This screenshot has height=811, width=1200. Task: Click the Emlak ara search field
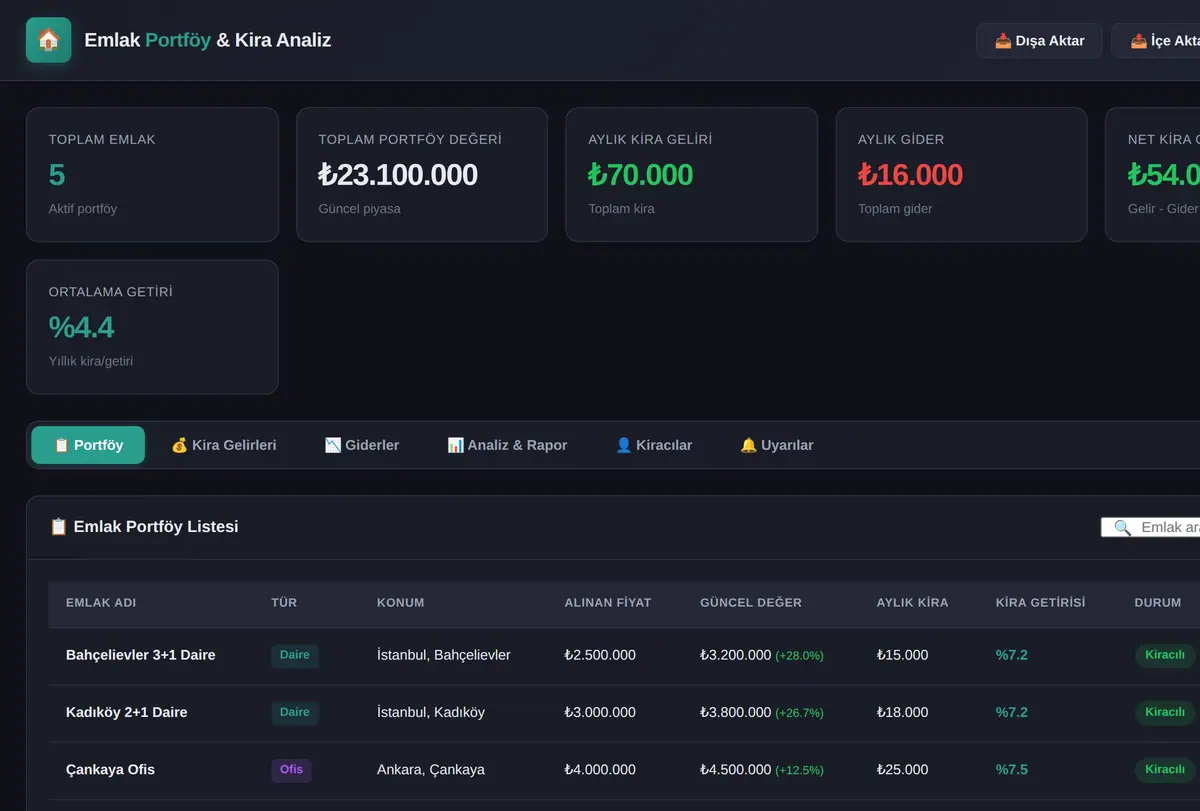1151,527
